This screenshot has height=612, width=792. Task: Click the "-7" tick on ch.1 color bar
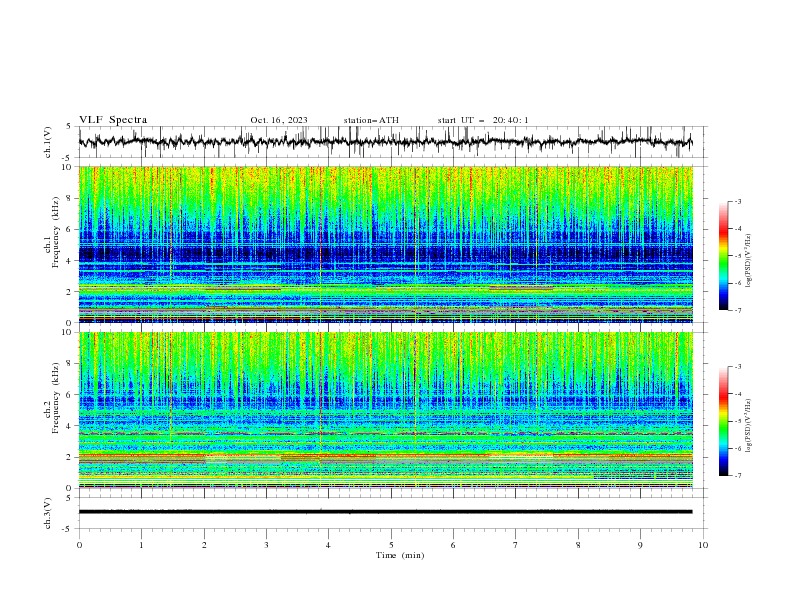(737, 310)
